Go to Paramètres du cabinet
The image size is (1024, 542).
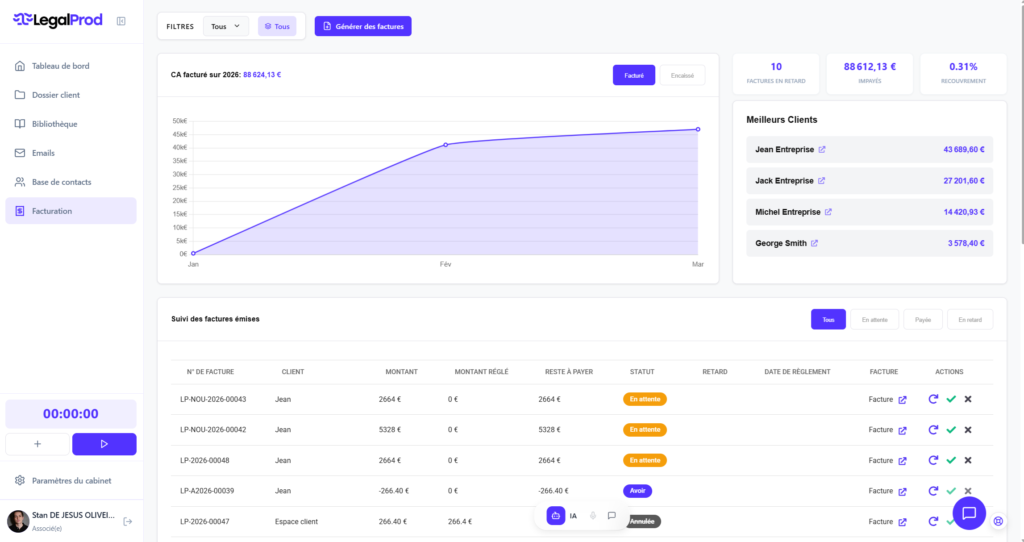click(71, 481)
